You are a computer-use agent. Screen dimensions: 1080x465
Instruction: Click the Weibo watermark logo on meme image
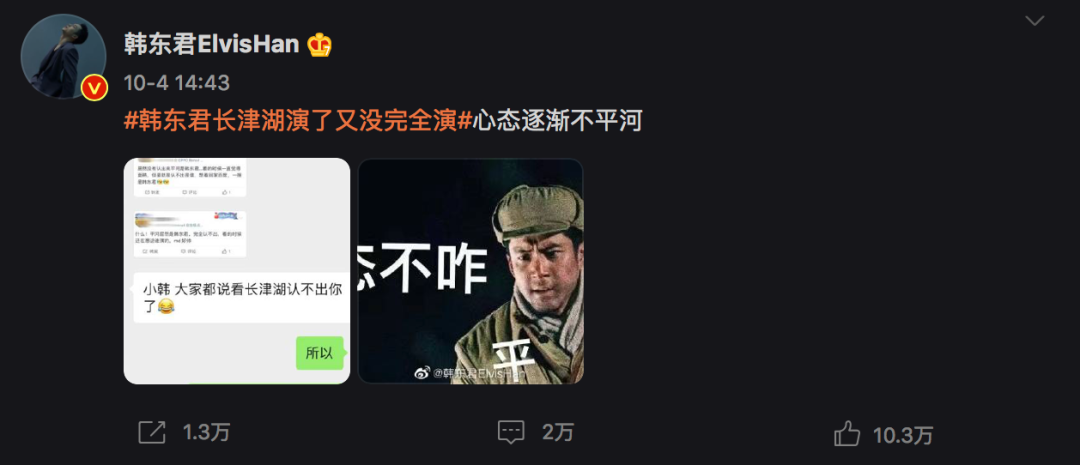[x=422, y=373]
